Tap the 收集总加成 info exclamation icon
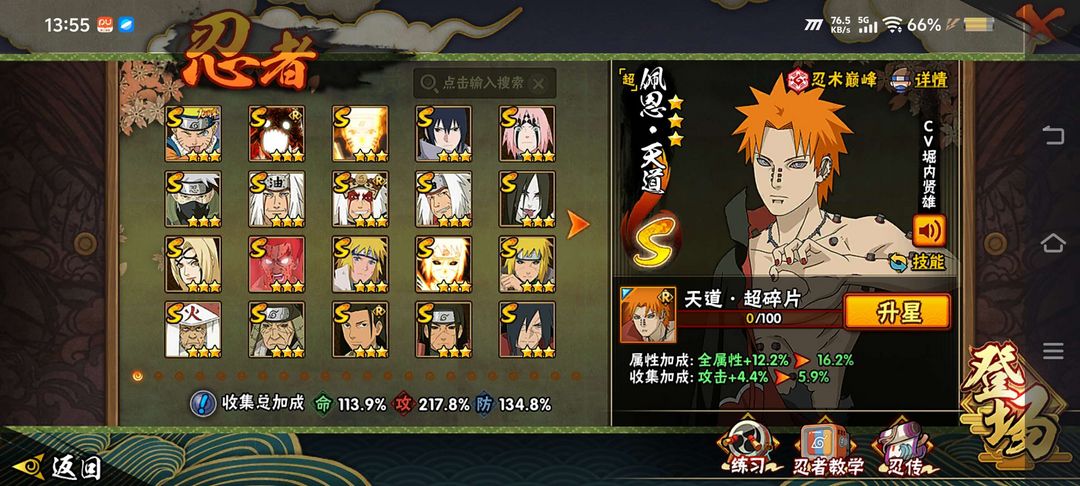Screen dimensions: 1080x486 click(202, 403)
